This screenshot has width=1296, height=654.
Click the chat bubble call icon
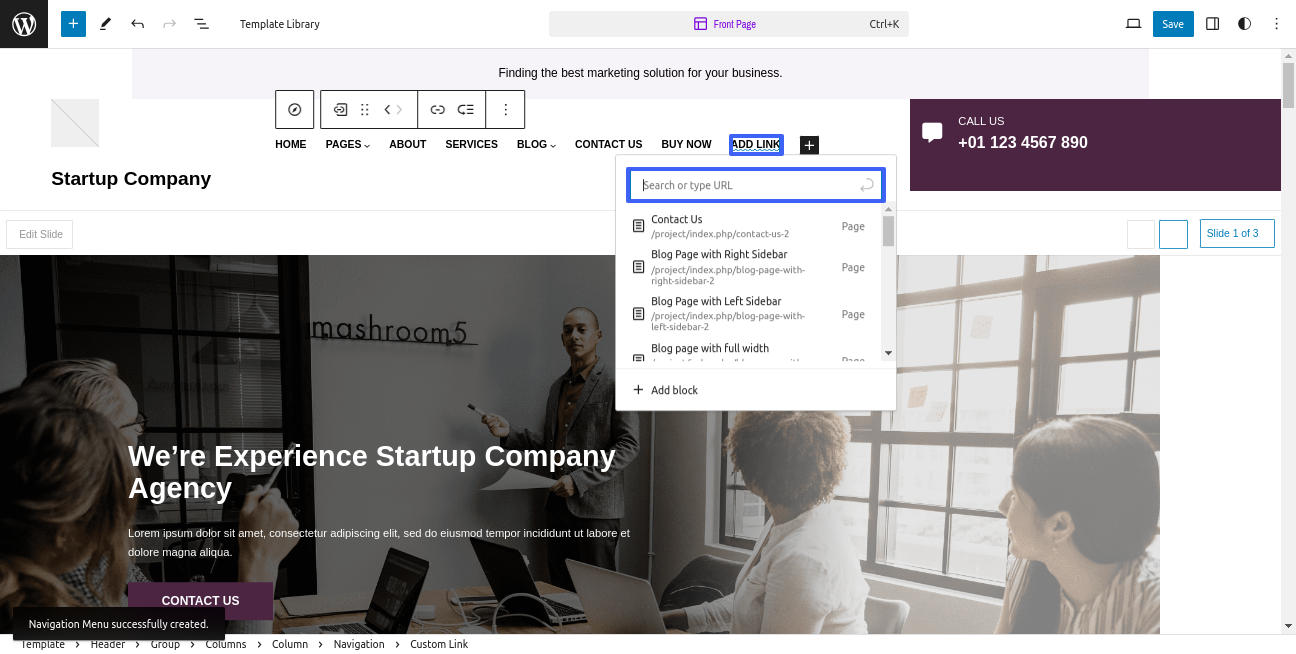pos(932,132)
